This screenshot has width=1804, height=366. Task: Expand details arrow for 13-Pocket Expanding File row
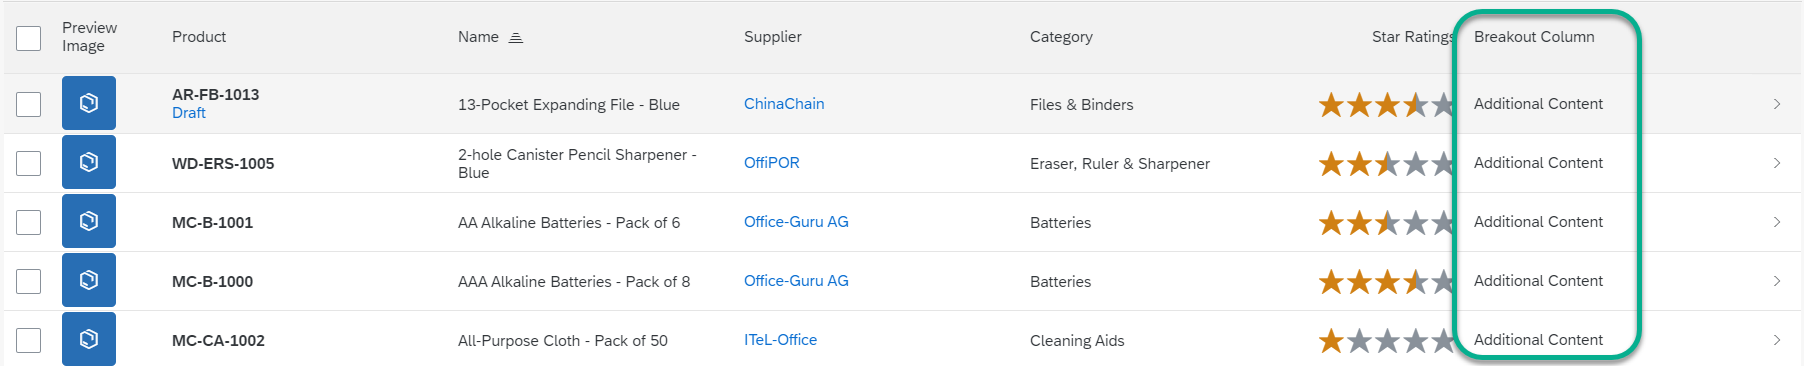click(1777, 104)
